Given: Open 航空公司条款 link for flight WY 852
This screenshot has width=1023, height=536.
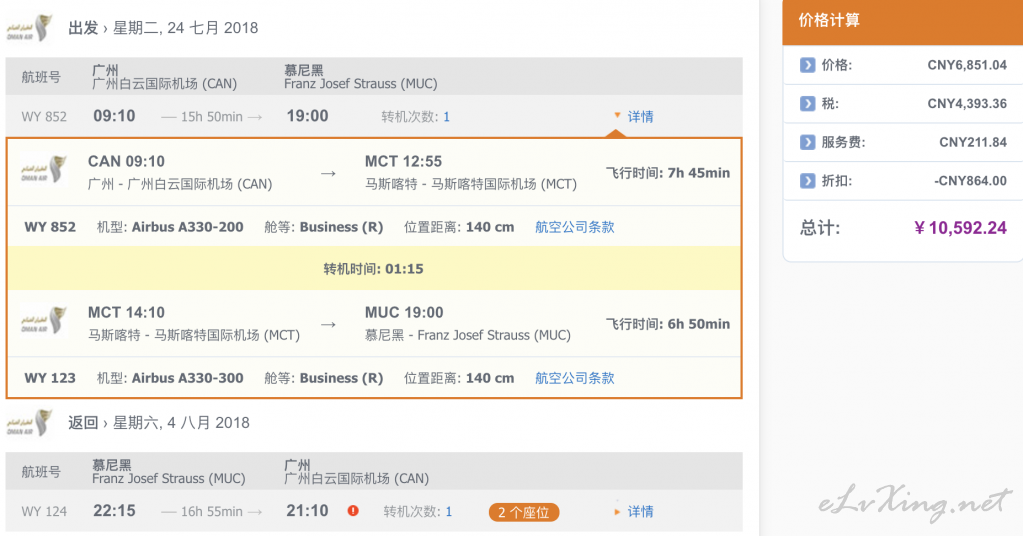Looking at the screenshot, I should tap(575, 227).
